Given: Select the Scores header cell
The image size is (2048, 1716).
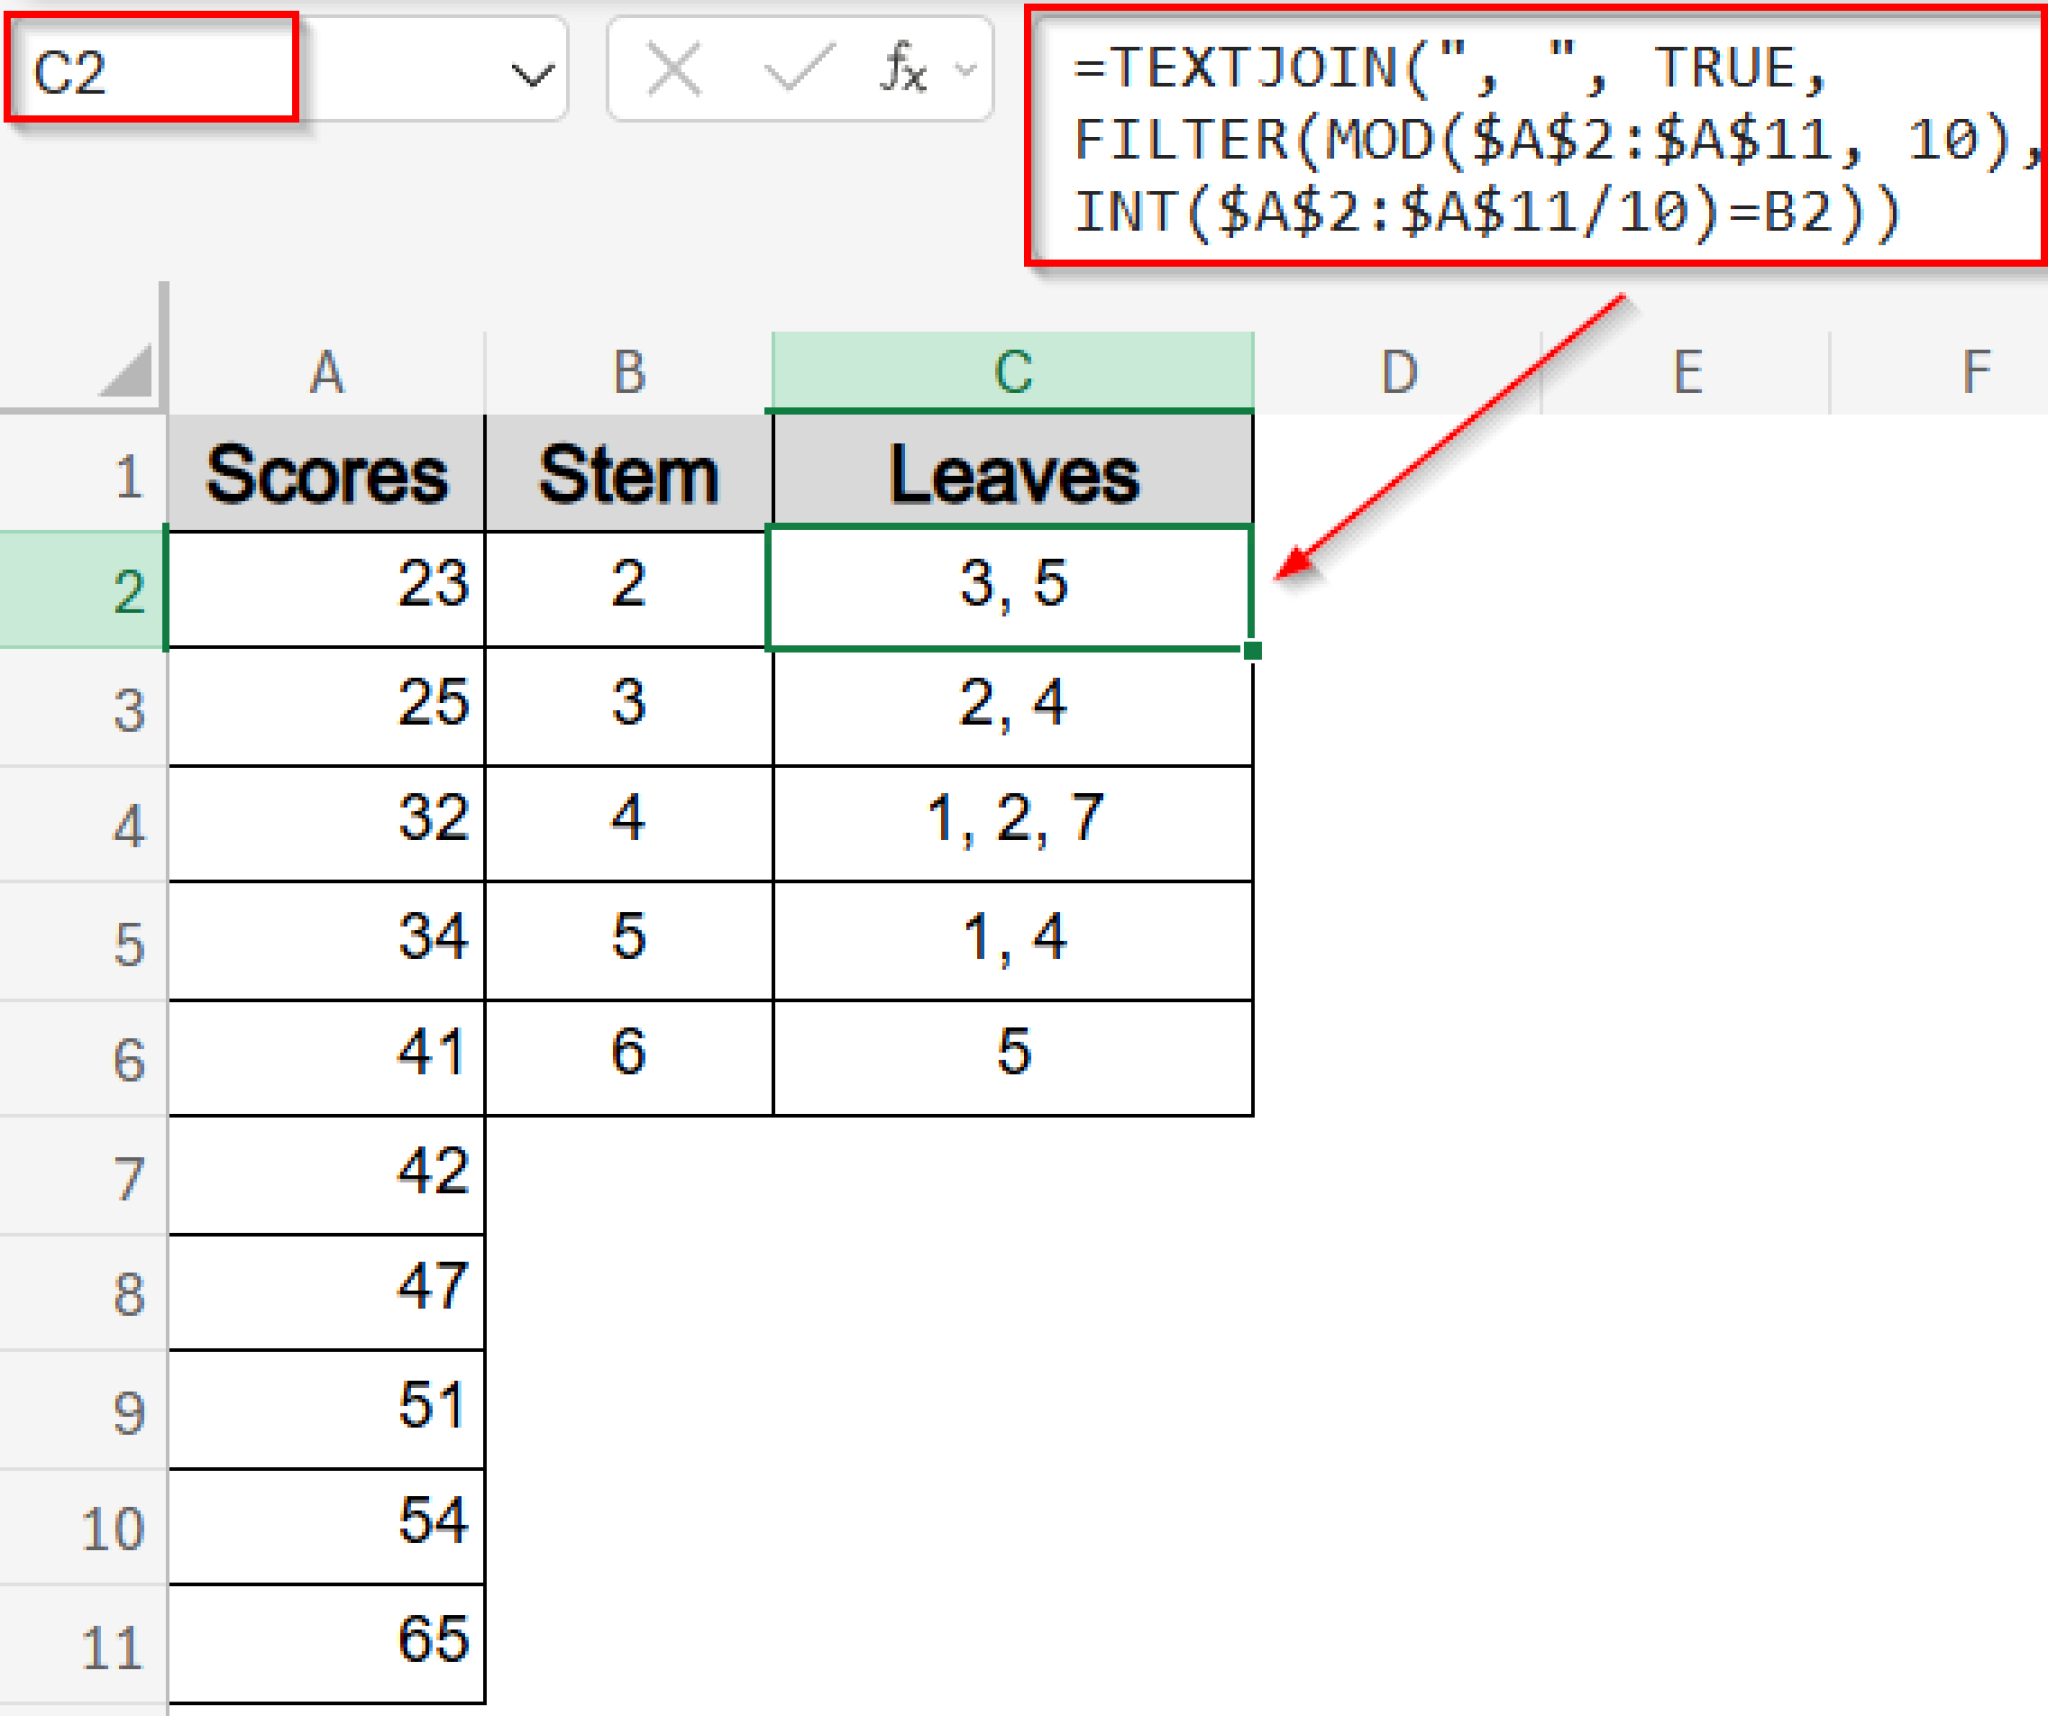Looking at the screenshot, I should tap(325, 474).
